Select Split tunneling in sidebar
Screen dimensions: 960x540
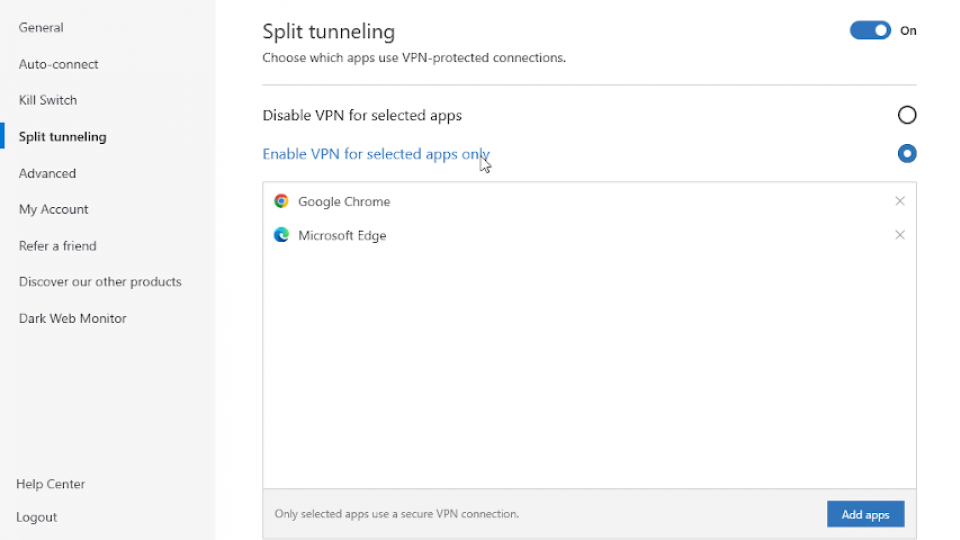click(x=62, y=137)
